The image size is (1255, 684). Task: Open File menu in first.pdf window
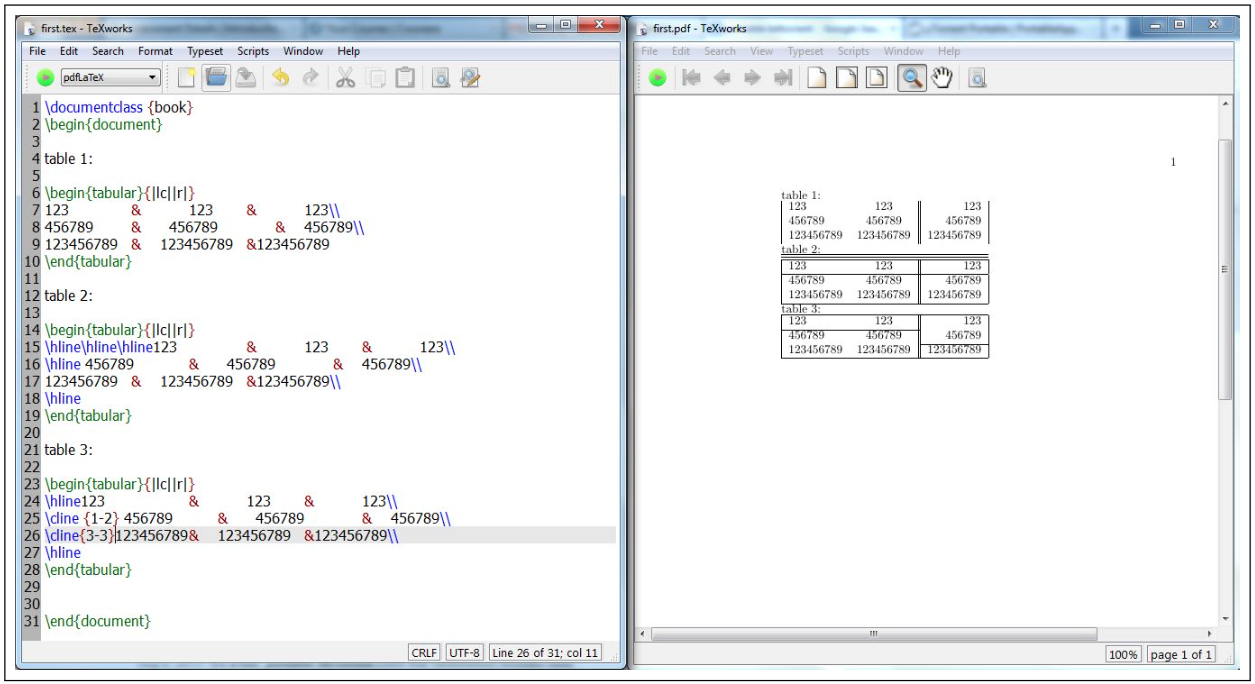tap(649, 51)
